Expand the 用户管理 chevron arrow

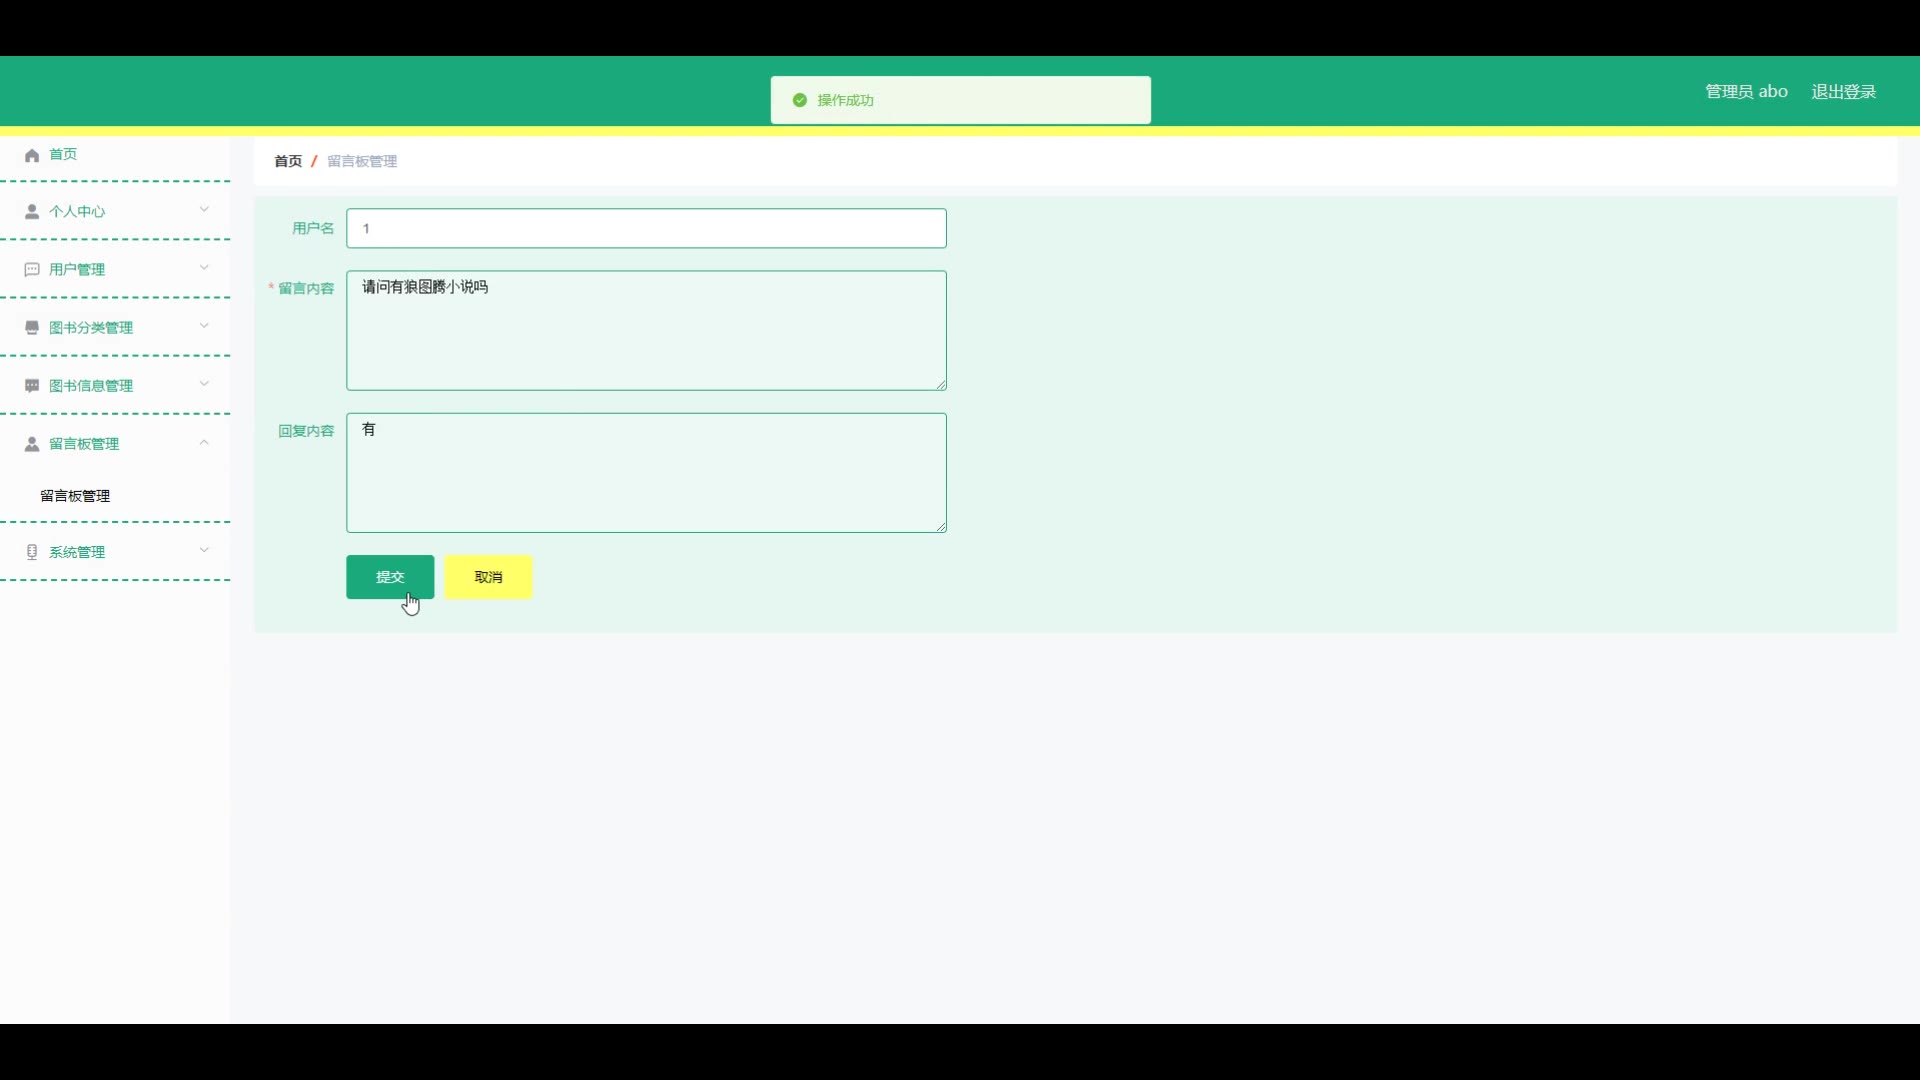[x=204, y=268]
